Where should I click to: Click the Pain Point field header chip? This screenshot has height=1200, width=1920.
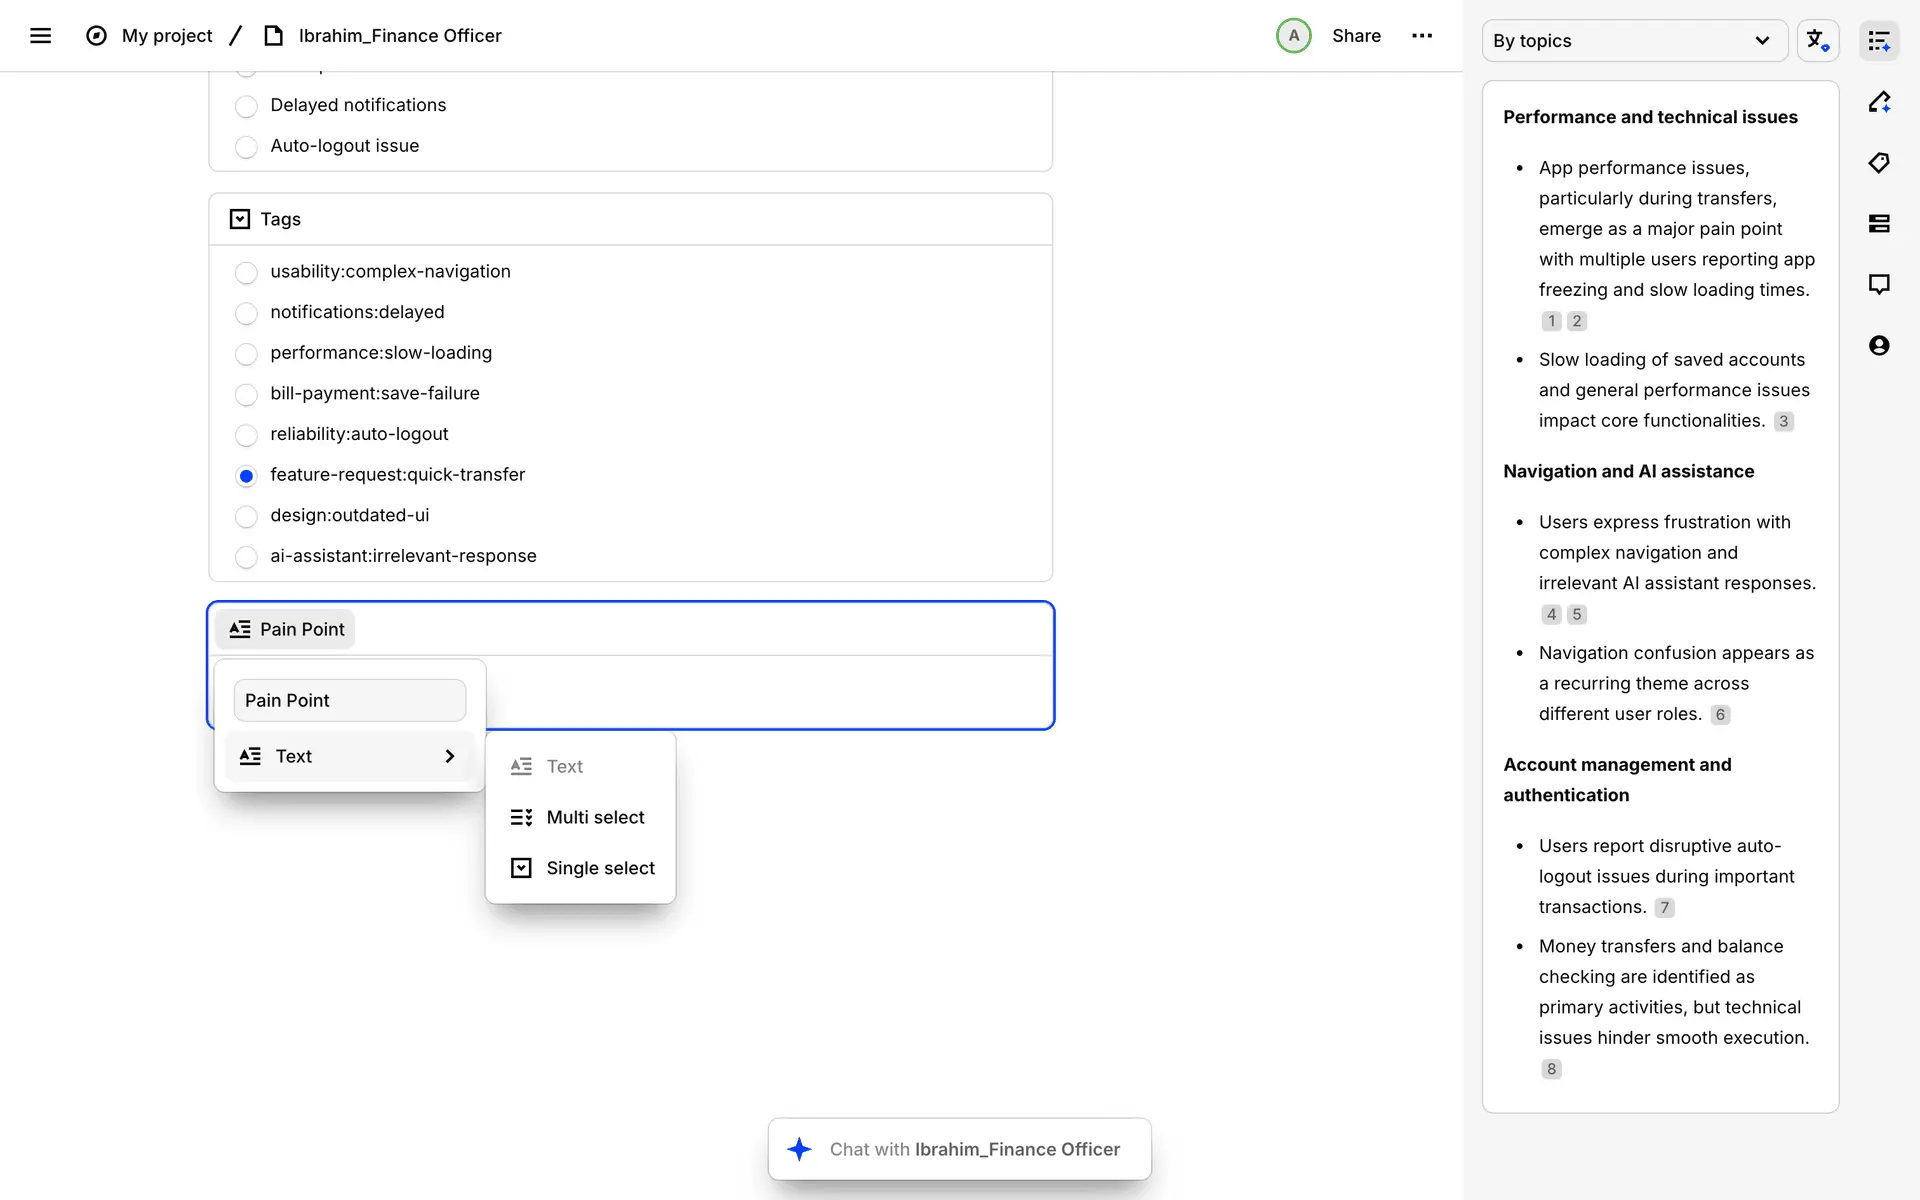tap(287, 629)
